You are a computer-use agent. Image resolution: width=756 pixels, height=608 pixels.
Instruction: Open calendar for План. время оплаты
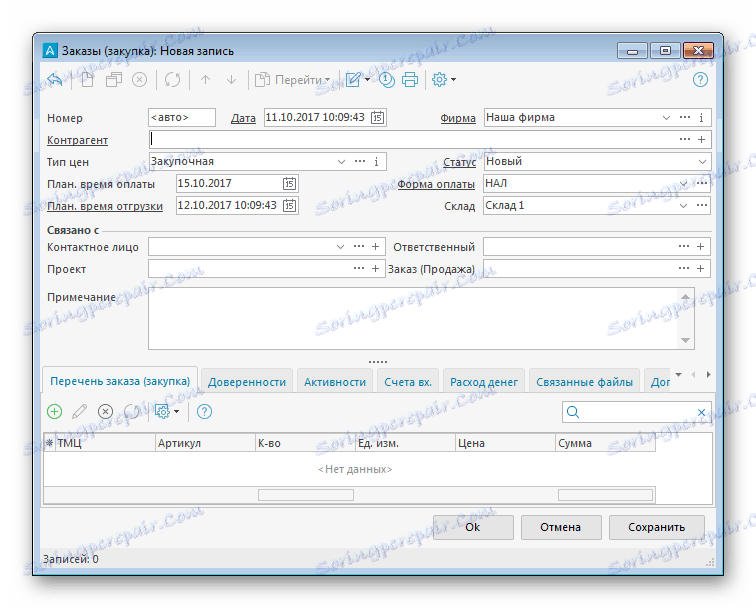(x=289, y=183)
